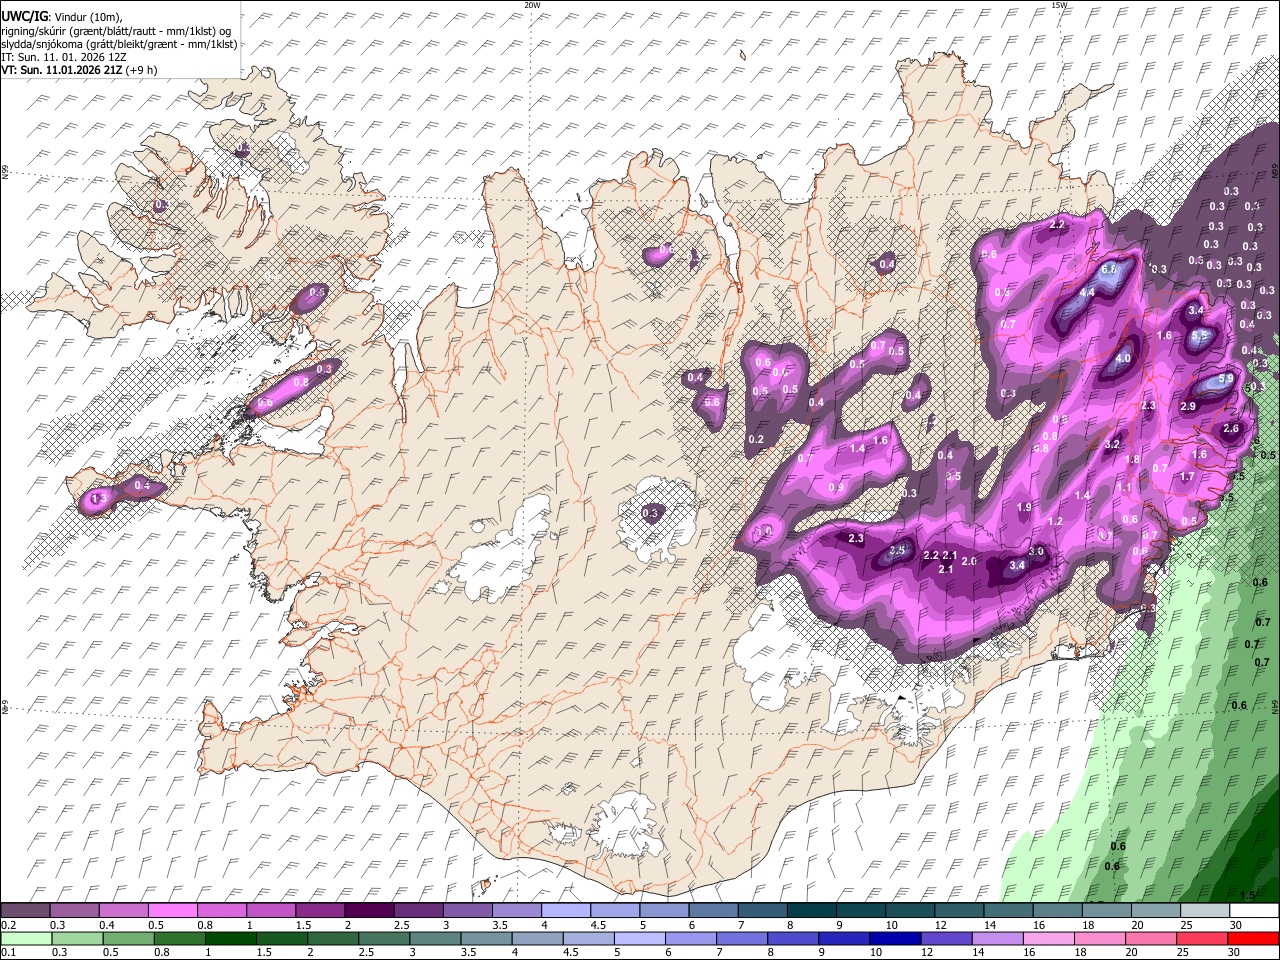Screen dimensions: 1280x960
Task: Click the 3.0 snowfall value on the map
Action: click(1037, 552)
